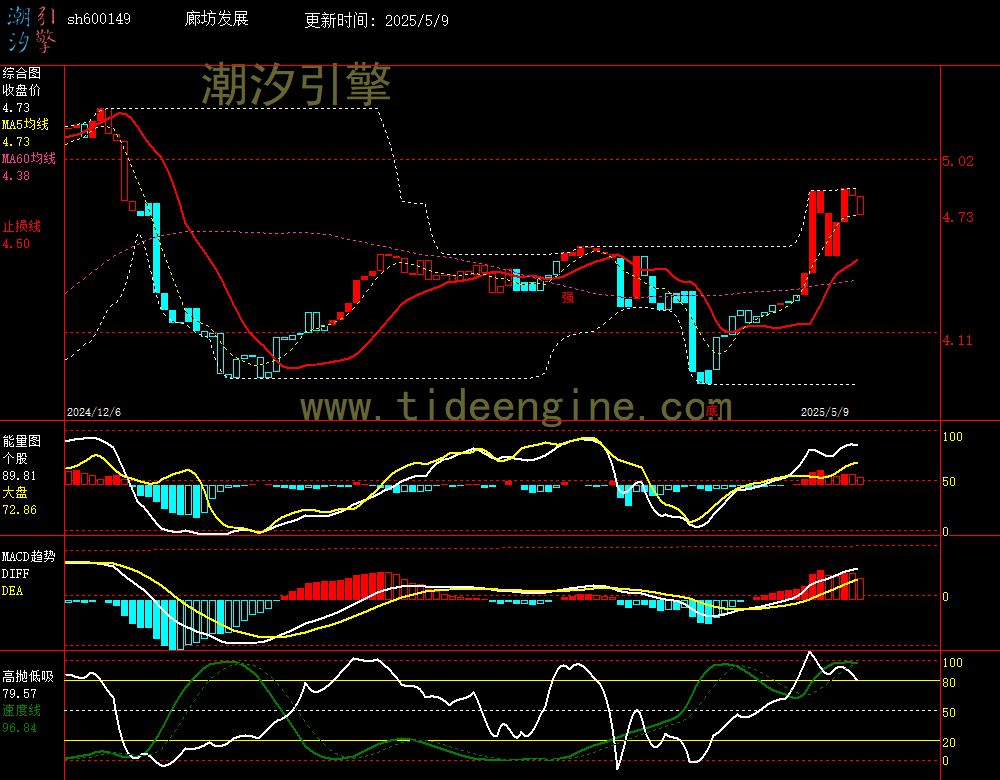Click the 80 level axis label

pyautogui.click(x=949, y=683)
